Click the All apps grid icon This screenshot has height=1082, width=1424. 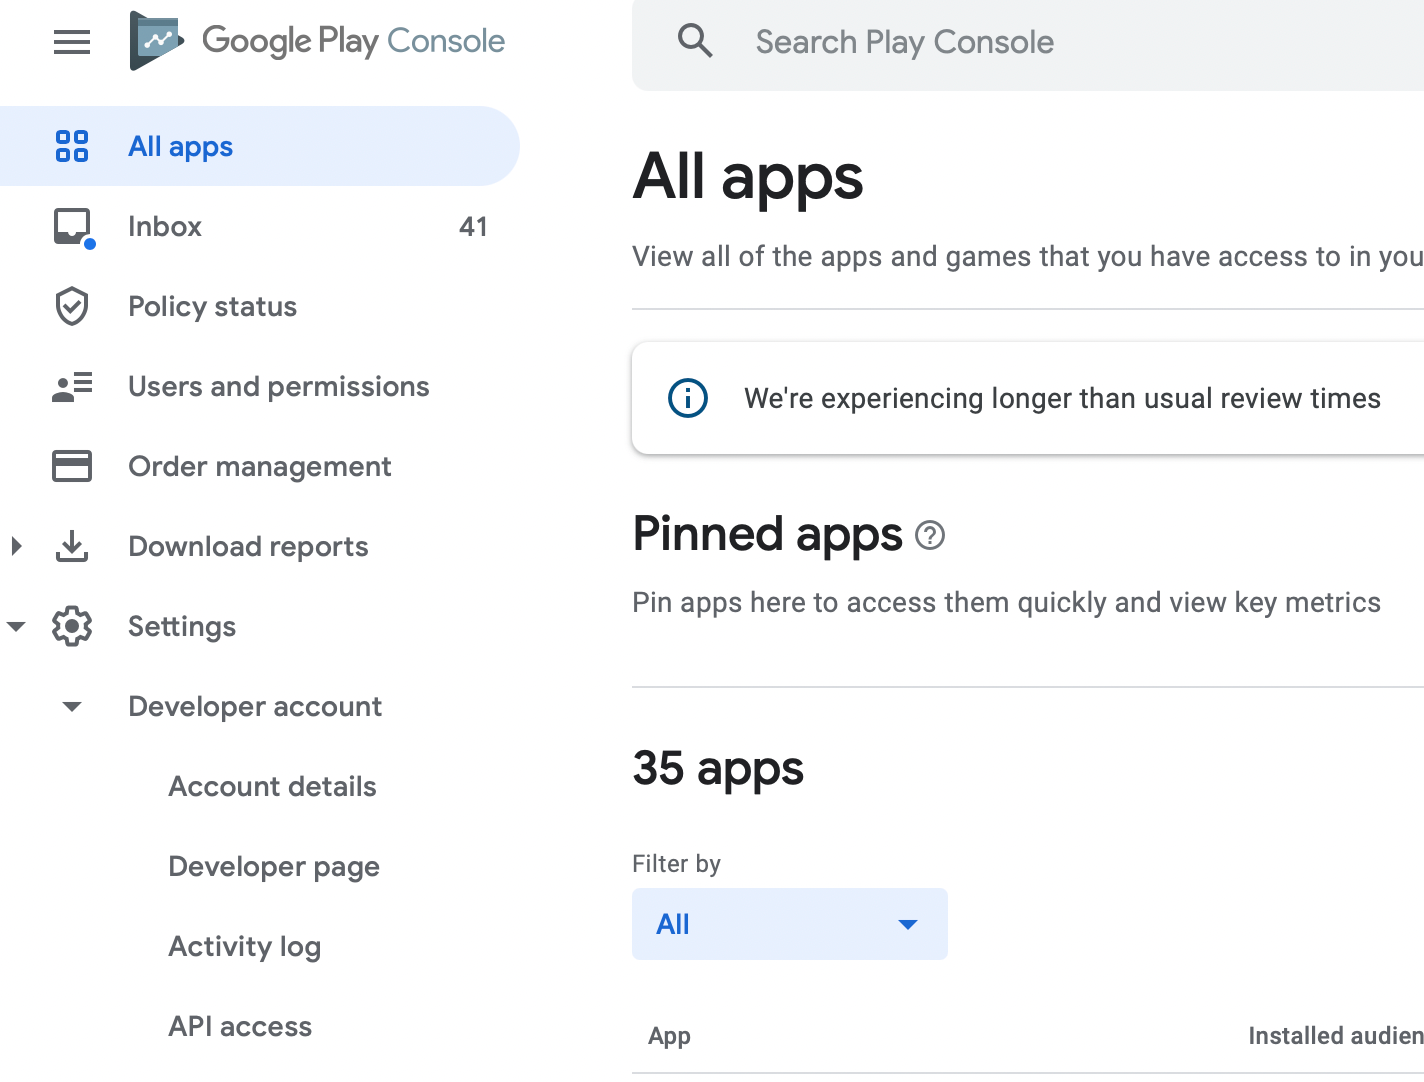(x=72, y=146)
